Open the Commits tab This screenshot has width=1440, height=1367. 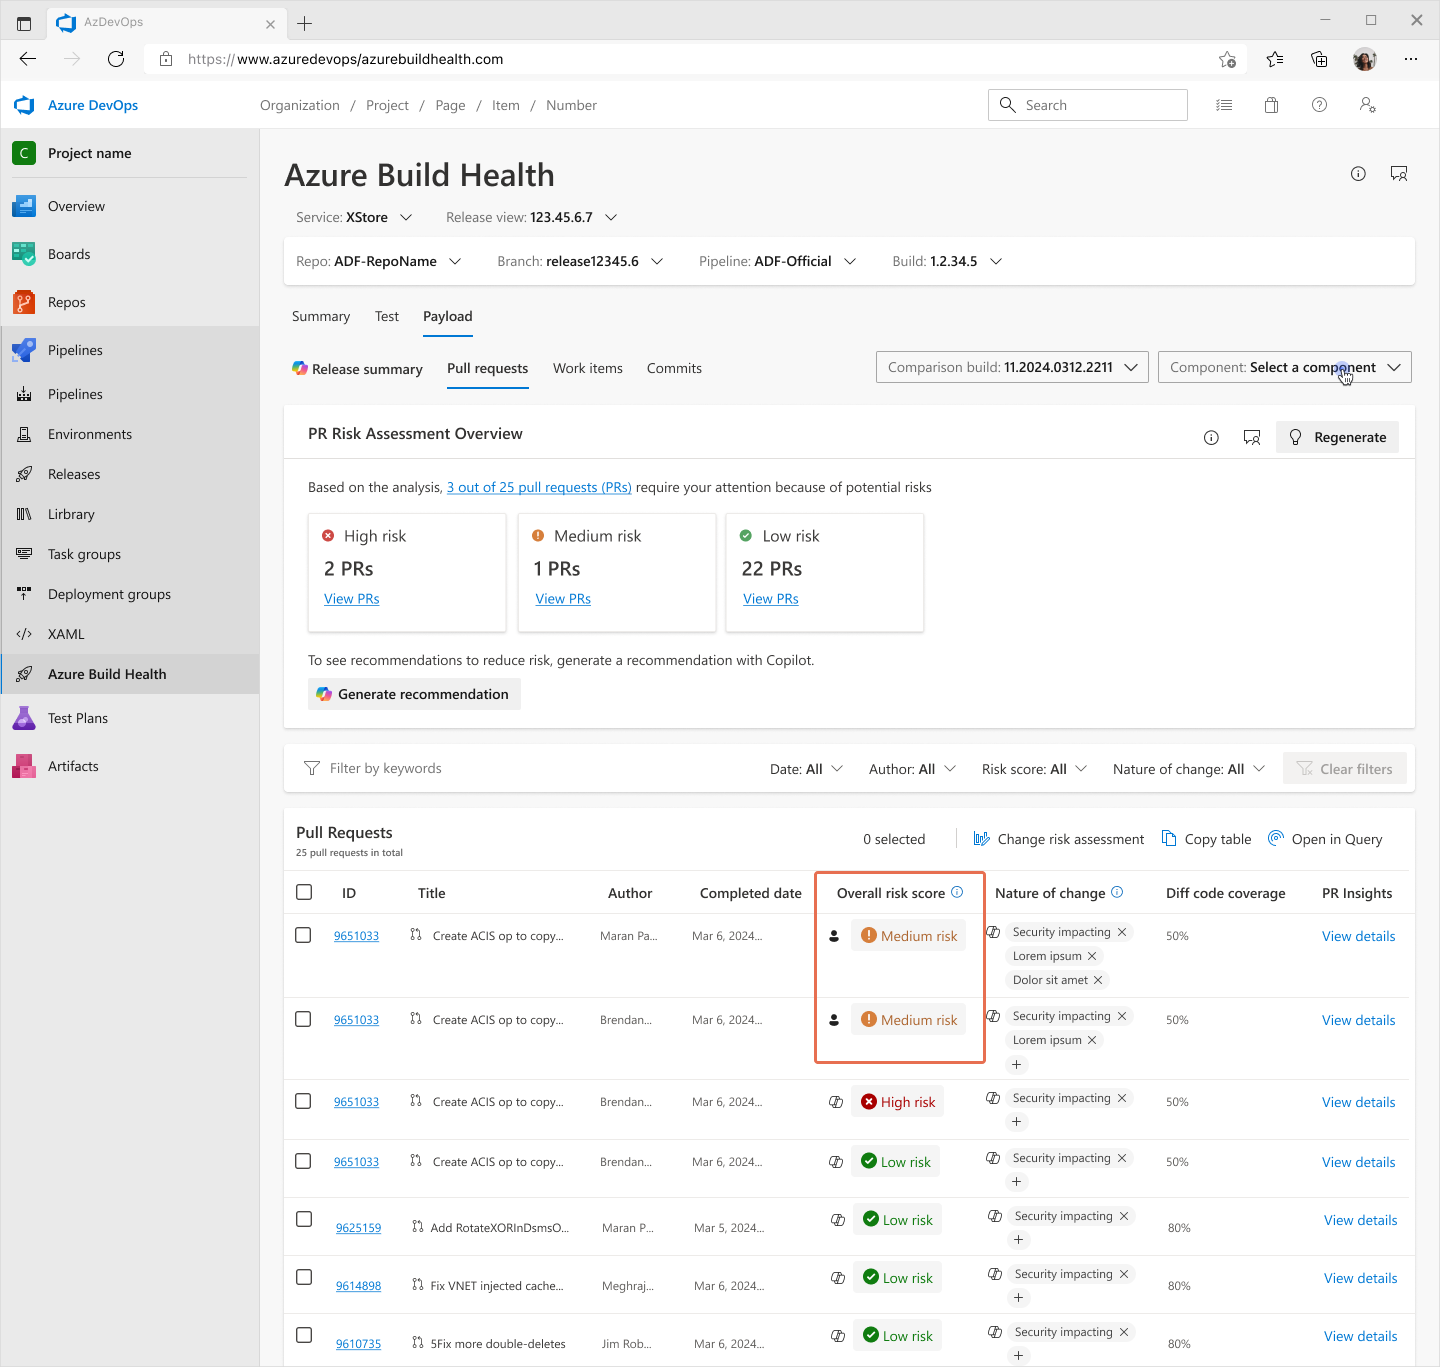(x=674, y=368)
